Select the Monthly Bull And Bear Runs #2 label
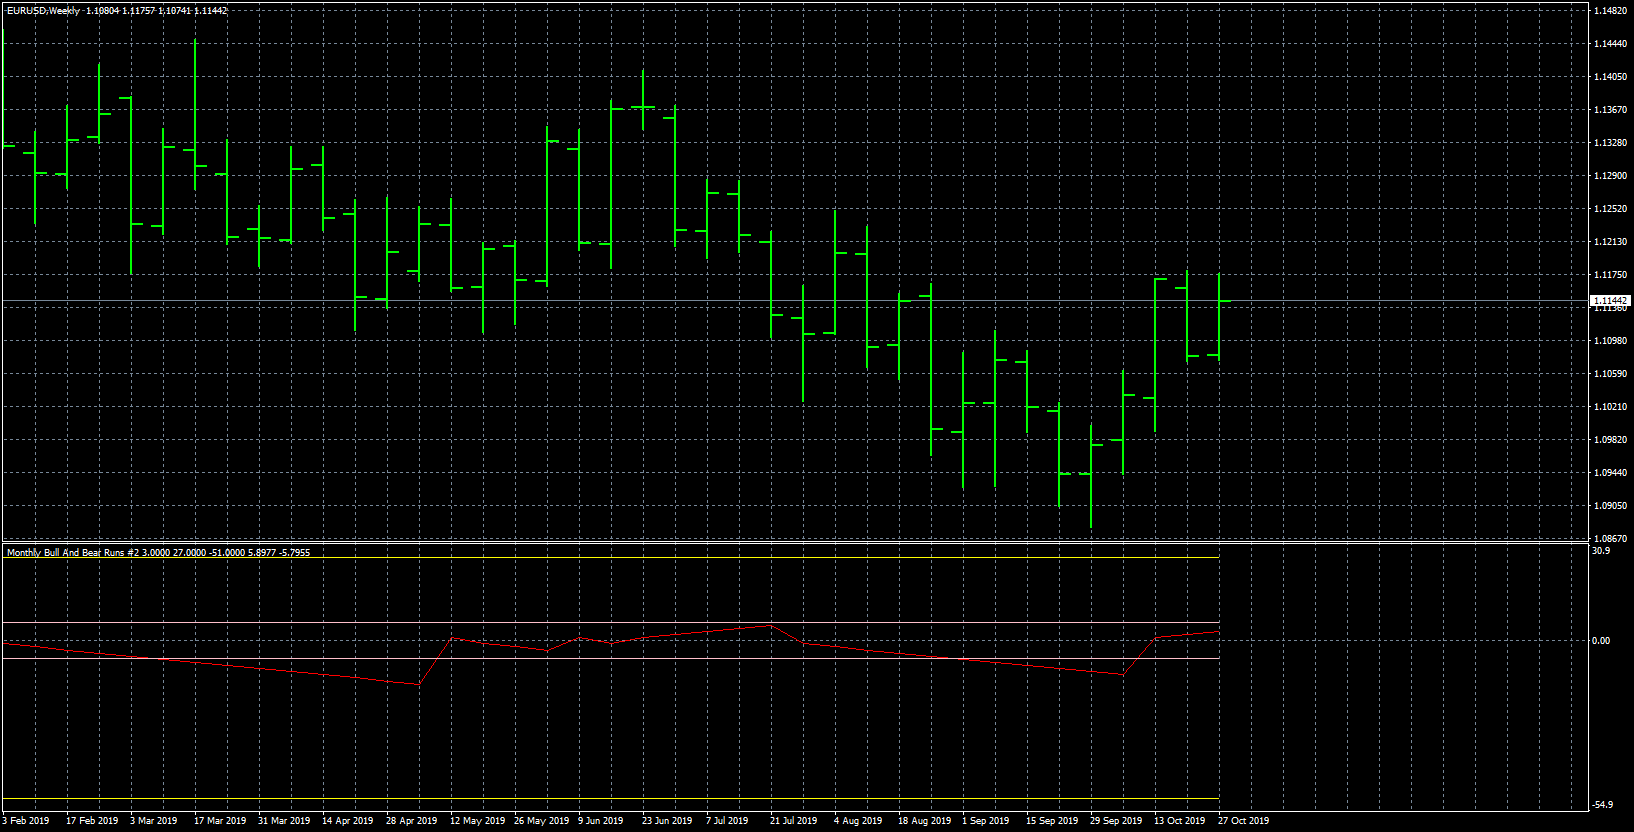This screenshot has height=832, width=1634. (x=72, y=552)
